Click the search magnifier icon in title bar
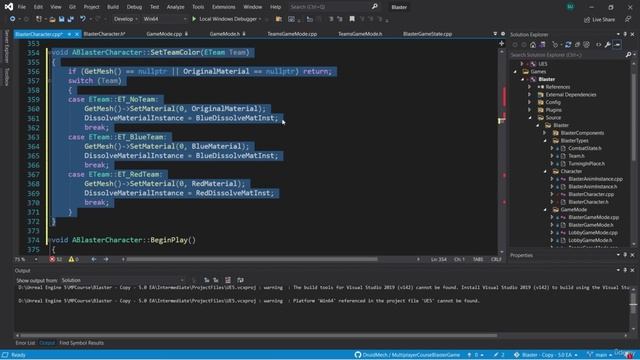 [374, 7]
